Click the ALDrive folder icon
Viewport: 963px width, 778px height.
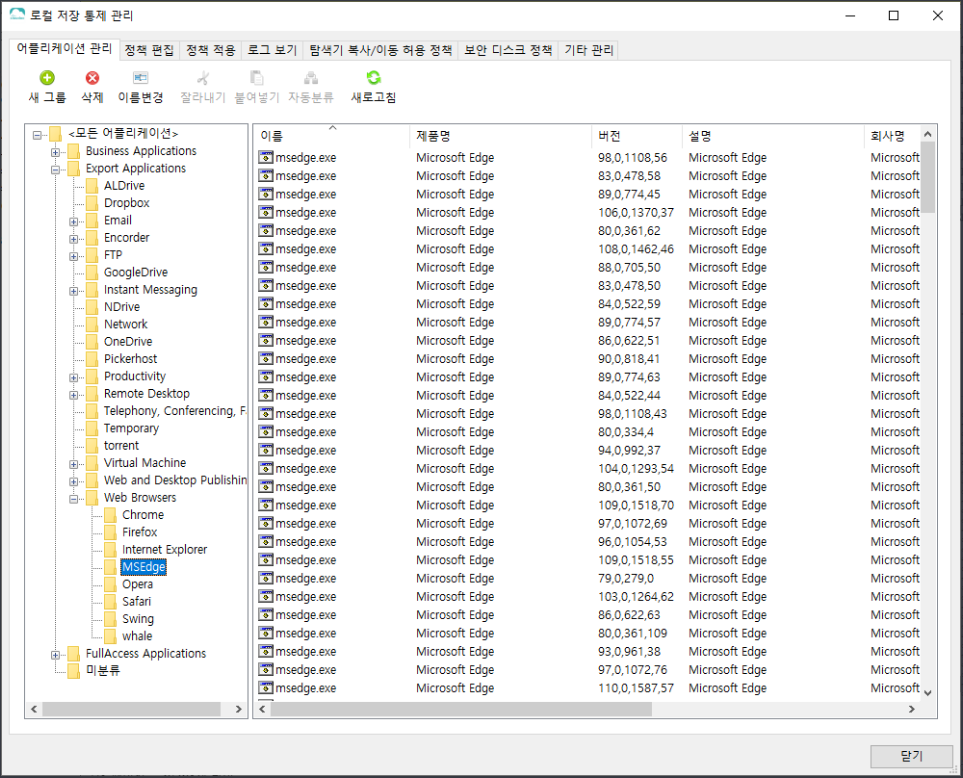click(92, 185)
